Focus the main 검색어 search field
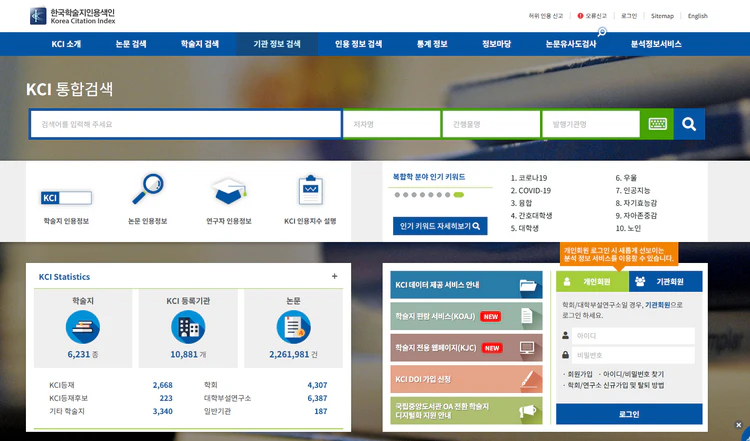The width and height of the screenshot is (750, 441). [x=186, y=124]
